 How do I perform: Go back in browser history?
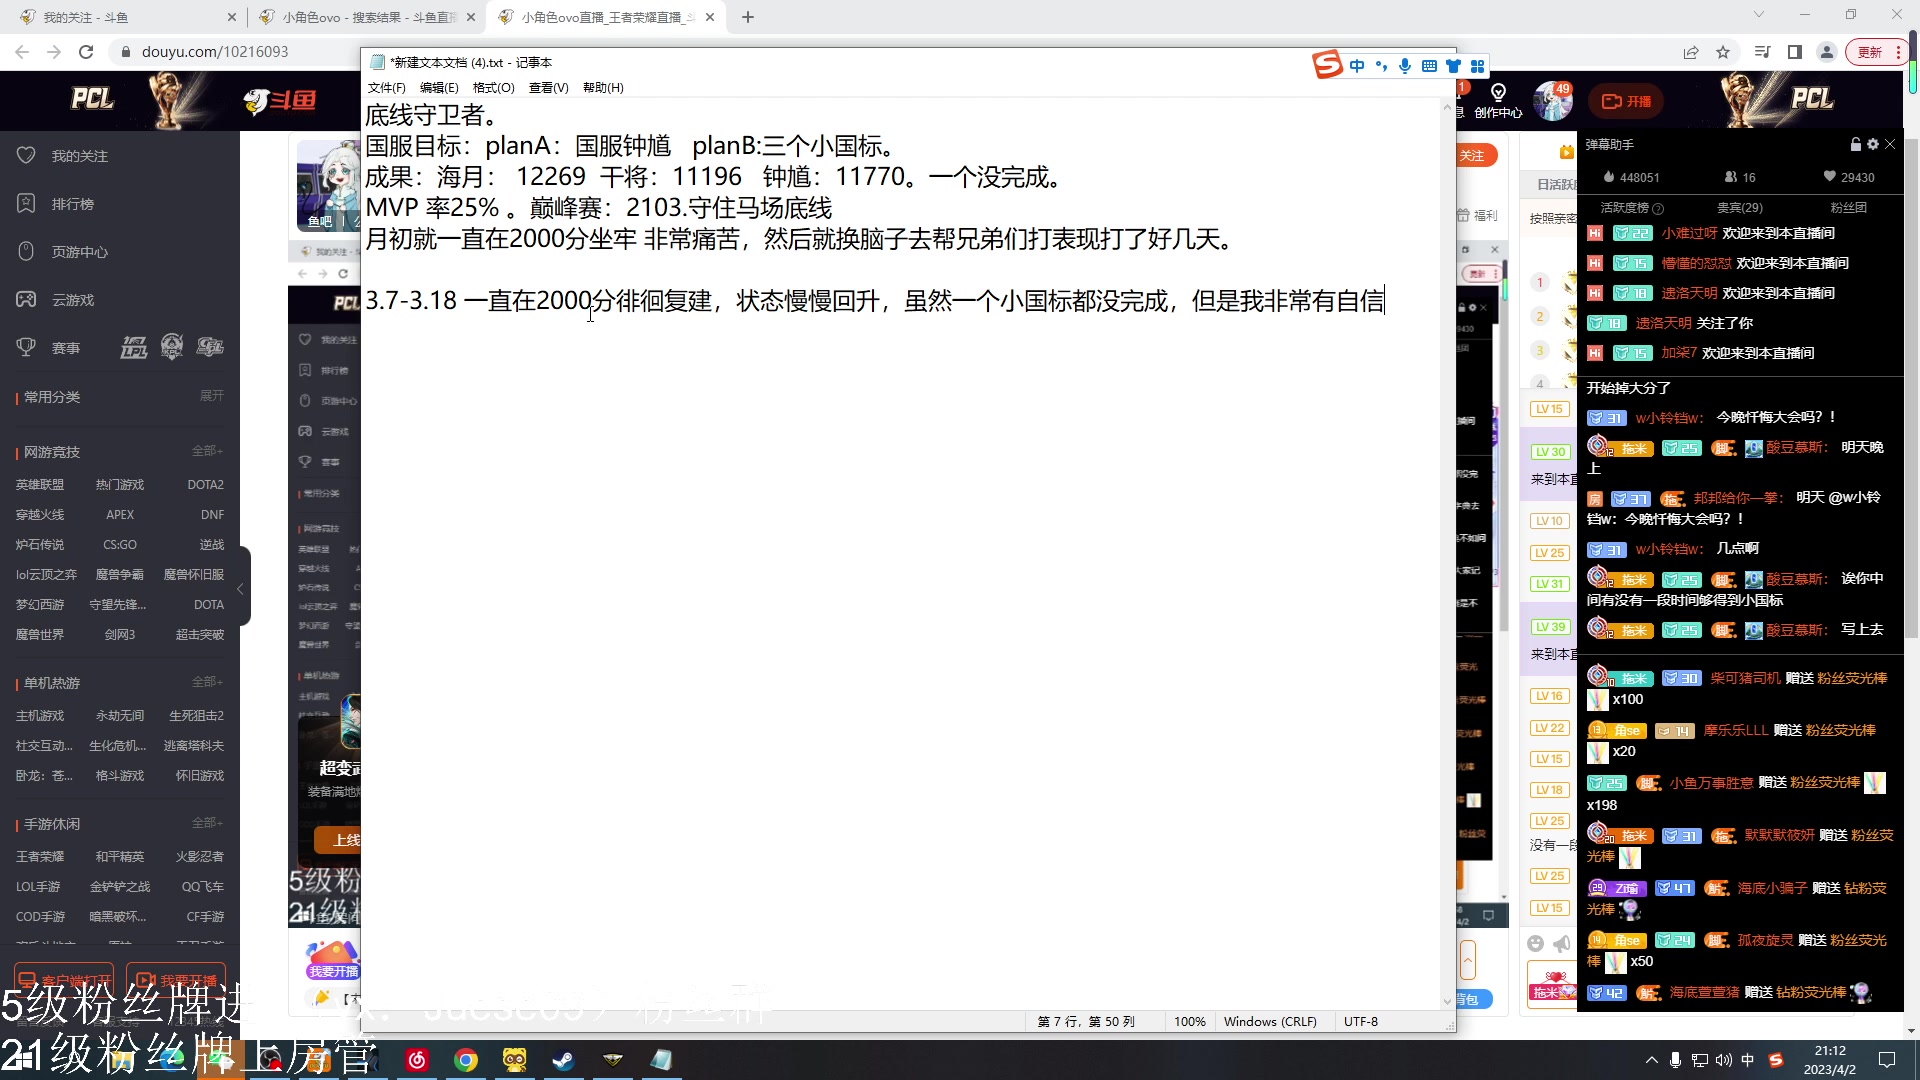pos(22,52)
